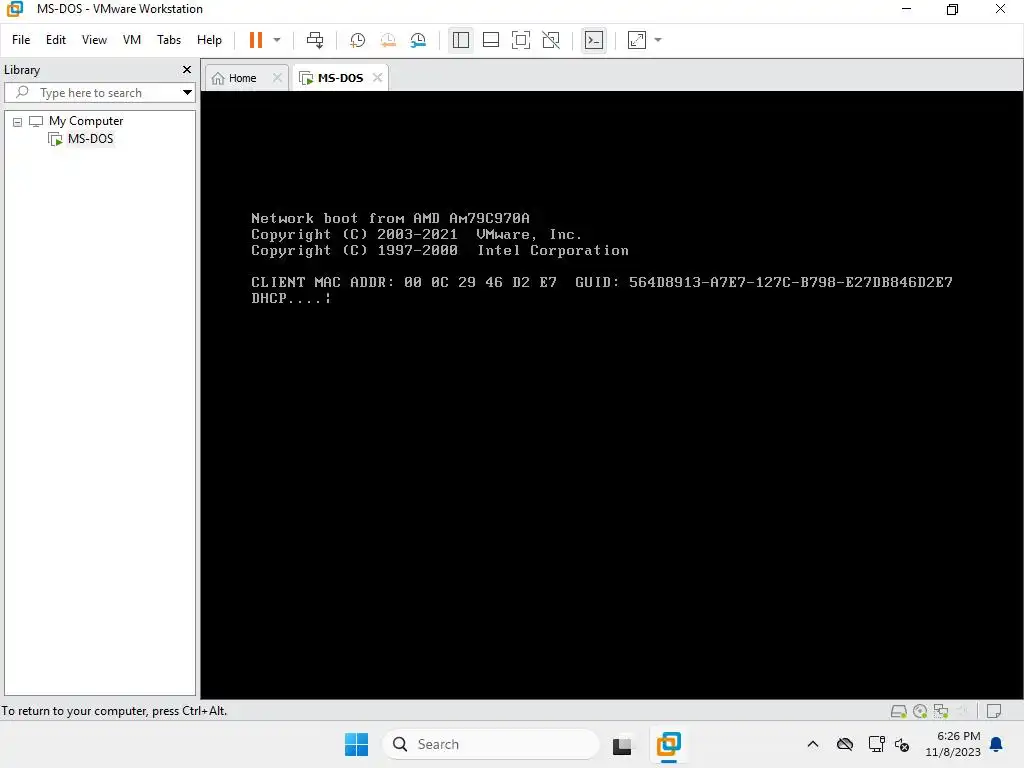Open the Task View taskbar icon

pyautogui.click(x=622, y=744)
